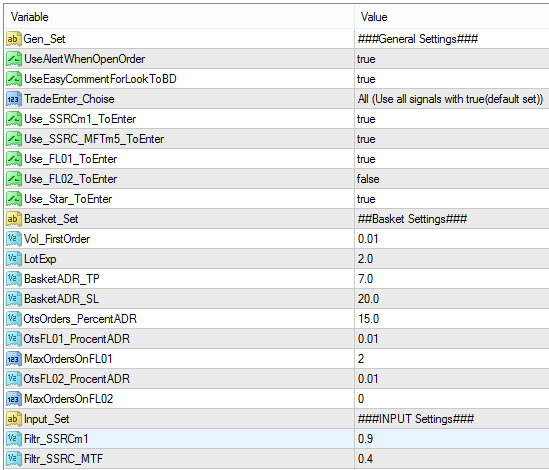This screenshot has height=470, width=549.
Task: Click the boolean icon beside Use_SSRCm1_ToEnter
Action: [14, 119]
